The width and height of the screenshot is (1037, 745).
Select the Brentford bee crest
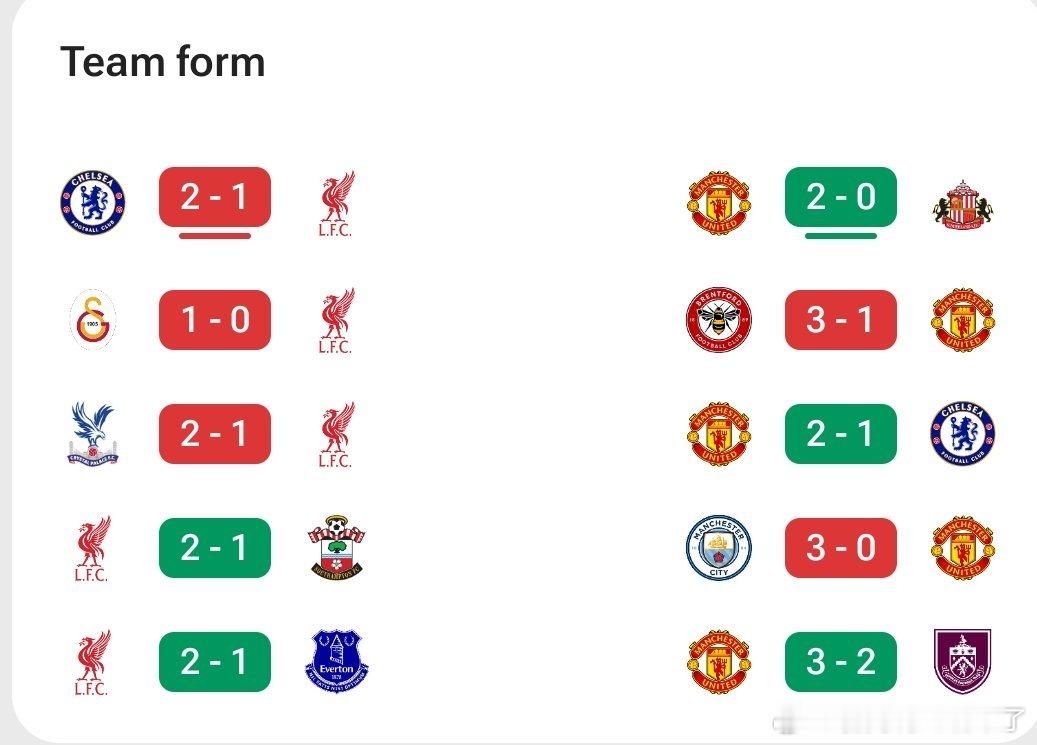[718, 321]
